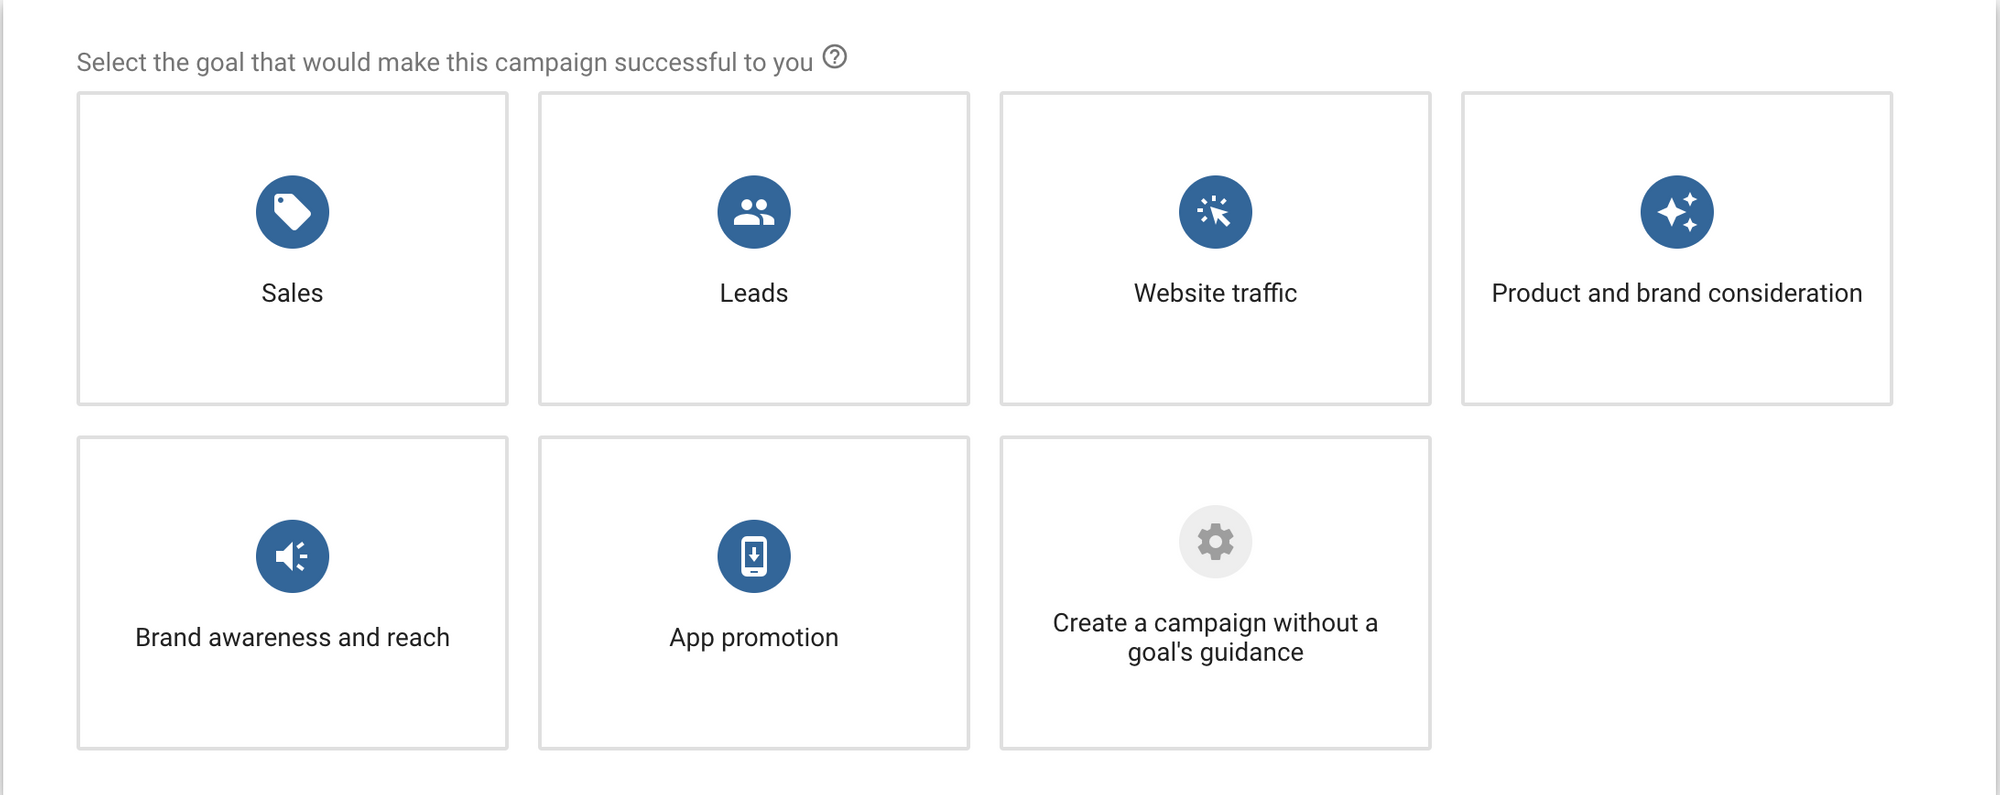Click the "Select the goal" heading text
The width and height of the screenshot is (2000, 795).
pyautogui.click(x=444, y=62)
